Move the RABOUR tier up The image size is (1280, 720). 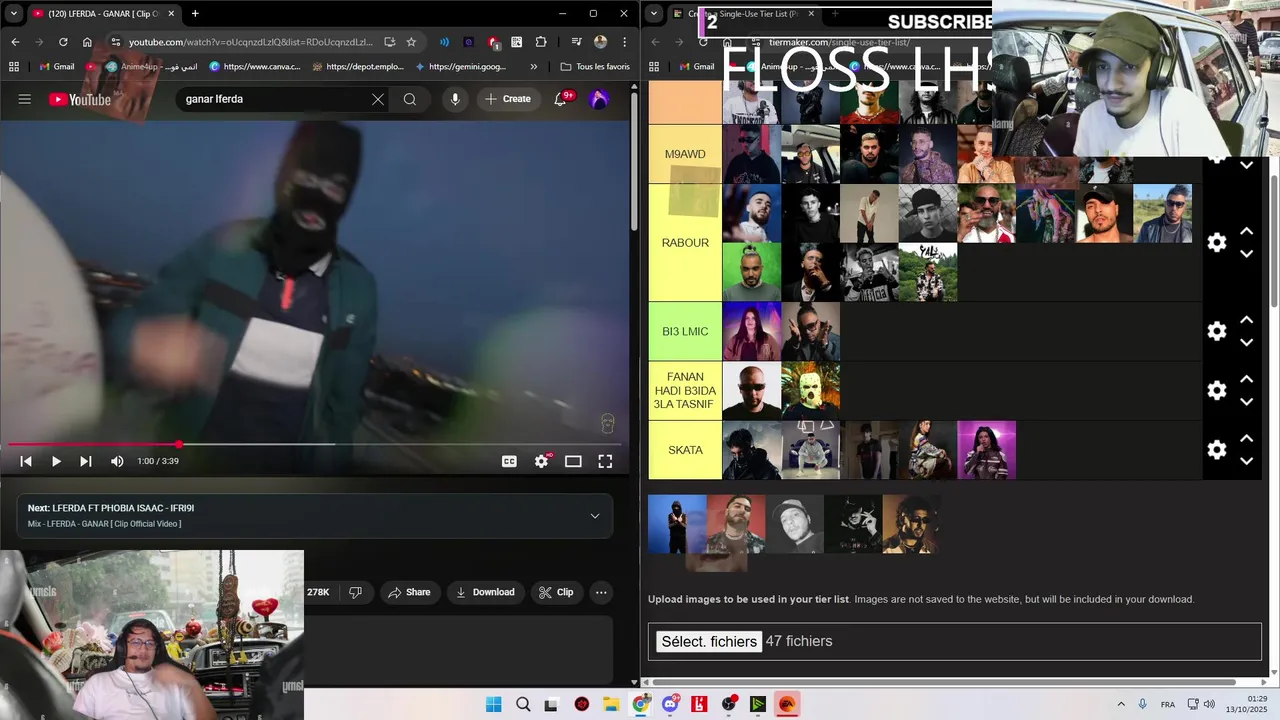(1247, 231)
